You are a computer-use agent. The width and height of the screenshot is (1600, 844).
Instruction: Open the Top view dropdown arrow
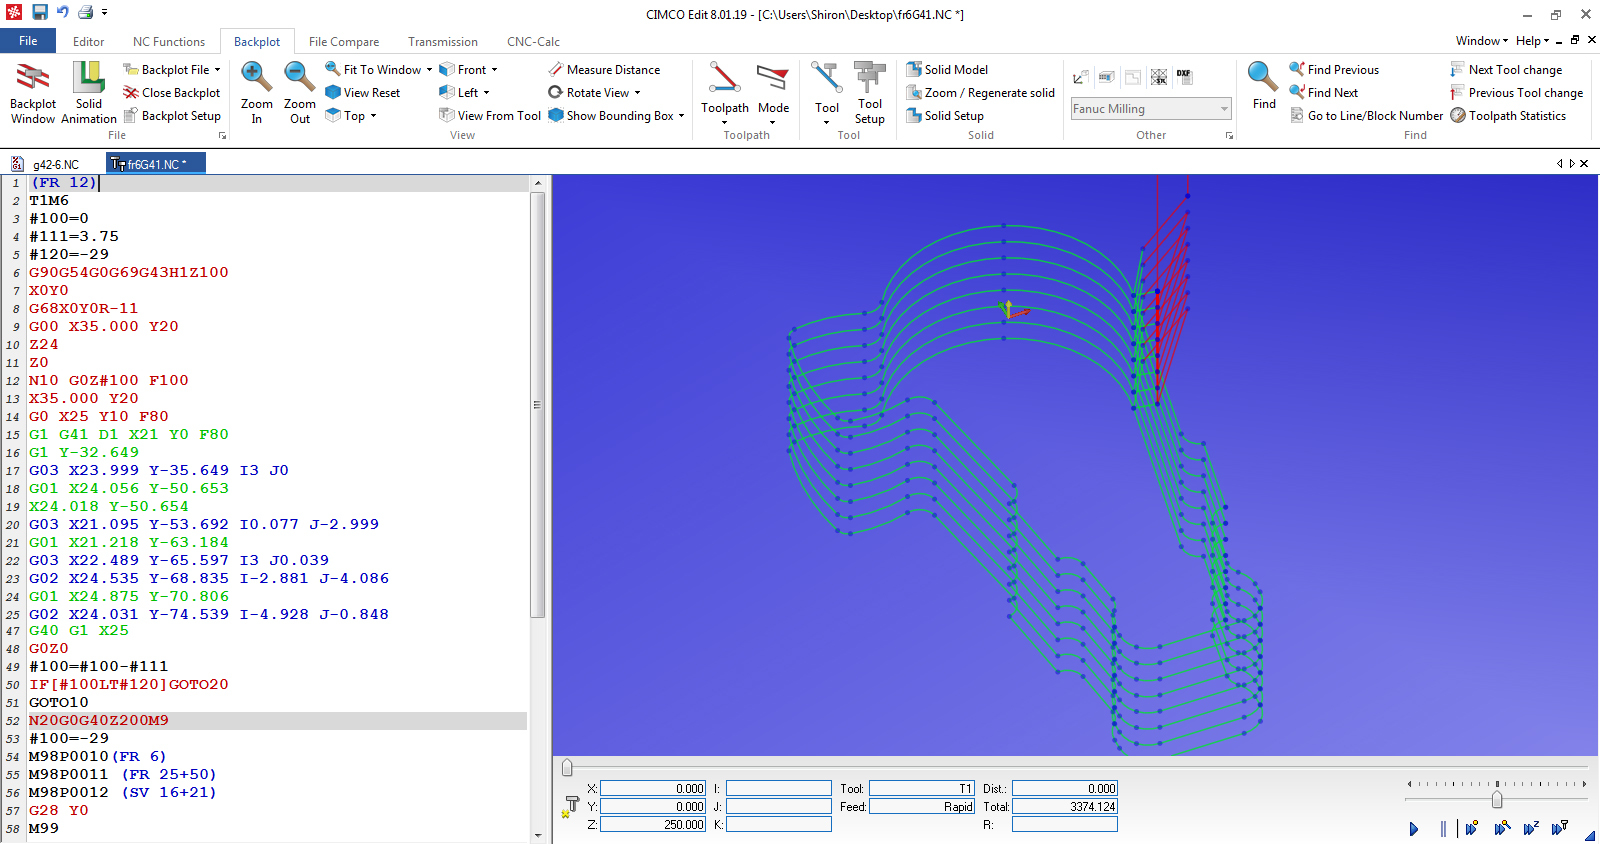pyautogui.click(x=374, y=115)
